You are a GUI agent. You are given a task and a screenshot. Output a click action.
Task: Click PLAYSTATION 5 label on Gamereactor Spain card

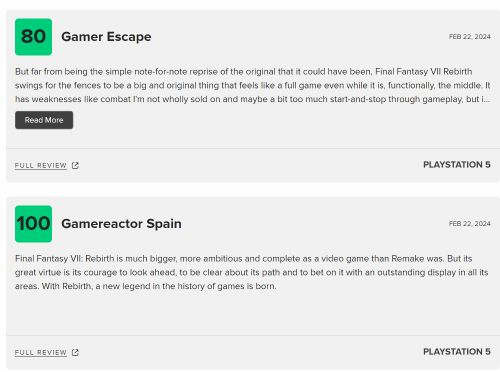pos(457,352)
